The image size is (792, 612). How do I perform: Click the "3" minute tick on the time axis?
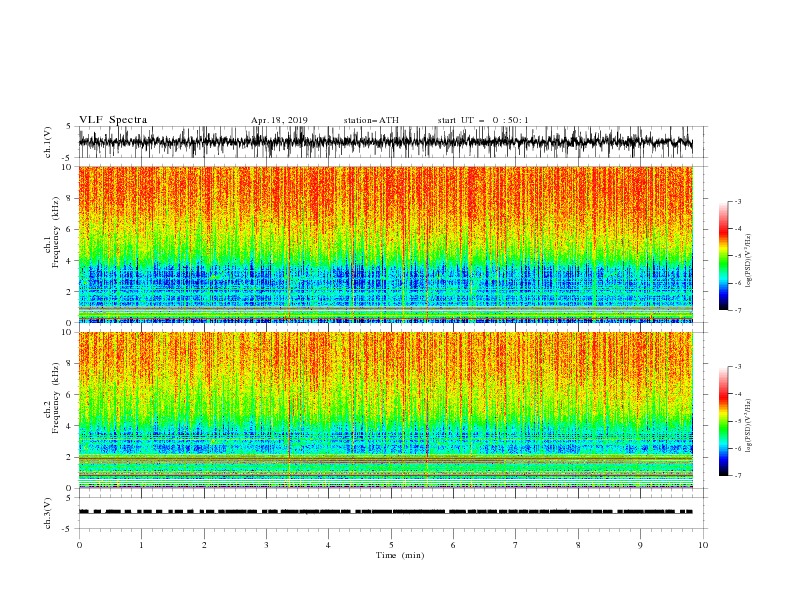coord(266,545)
